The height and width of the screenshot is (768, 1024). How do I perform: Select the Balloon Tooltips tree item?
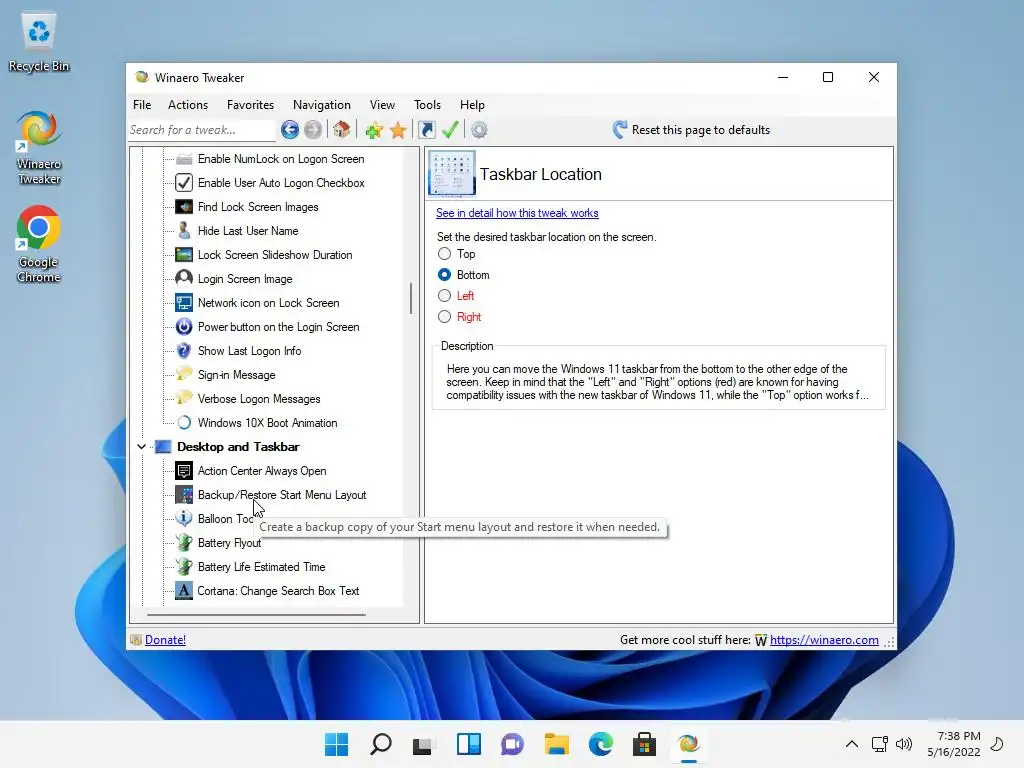(x=225, y=519)
